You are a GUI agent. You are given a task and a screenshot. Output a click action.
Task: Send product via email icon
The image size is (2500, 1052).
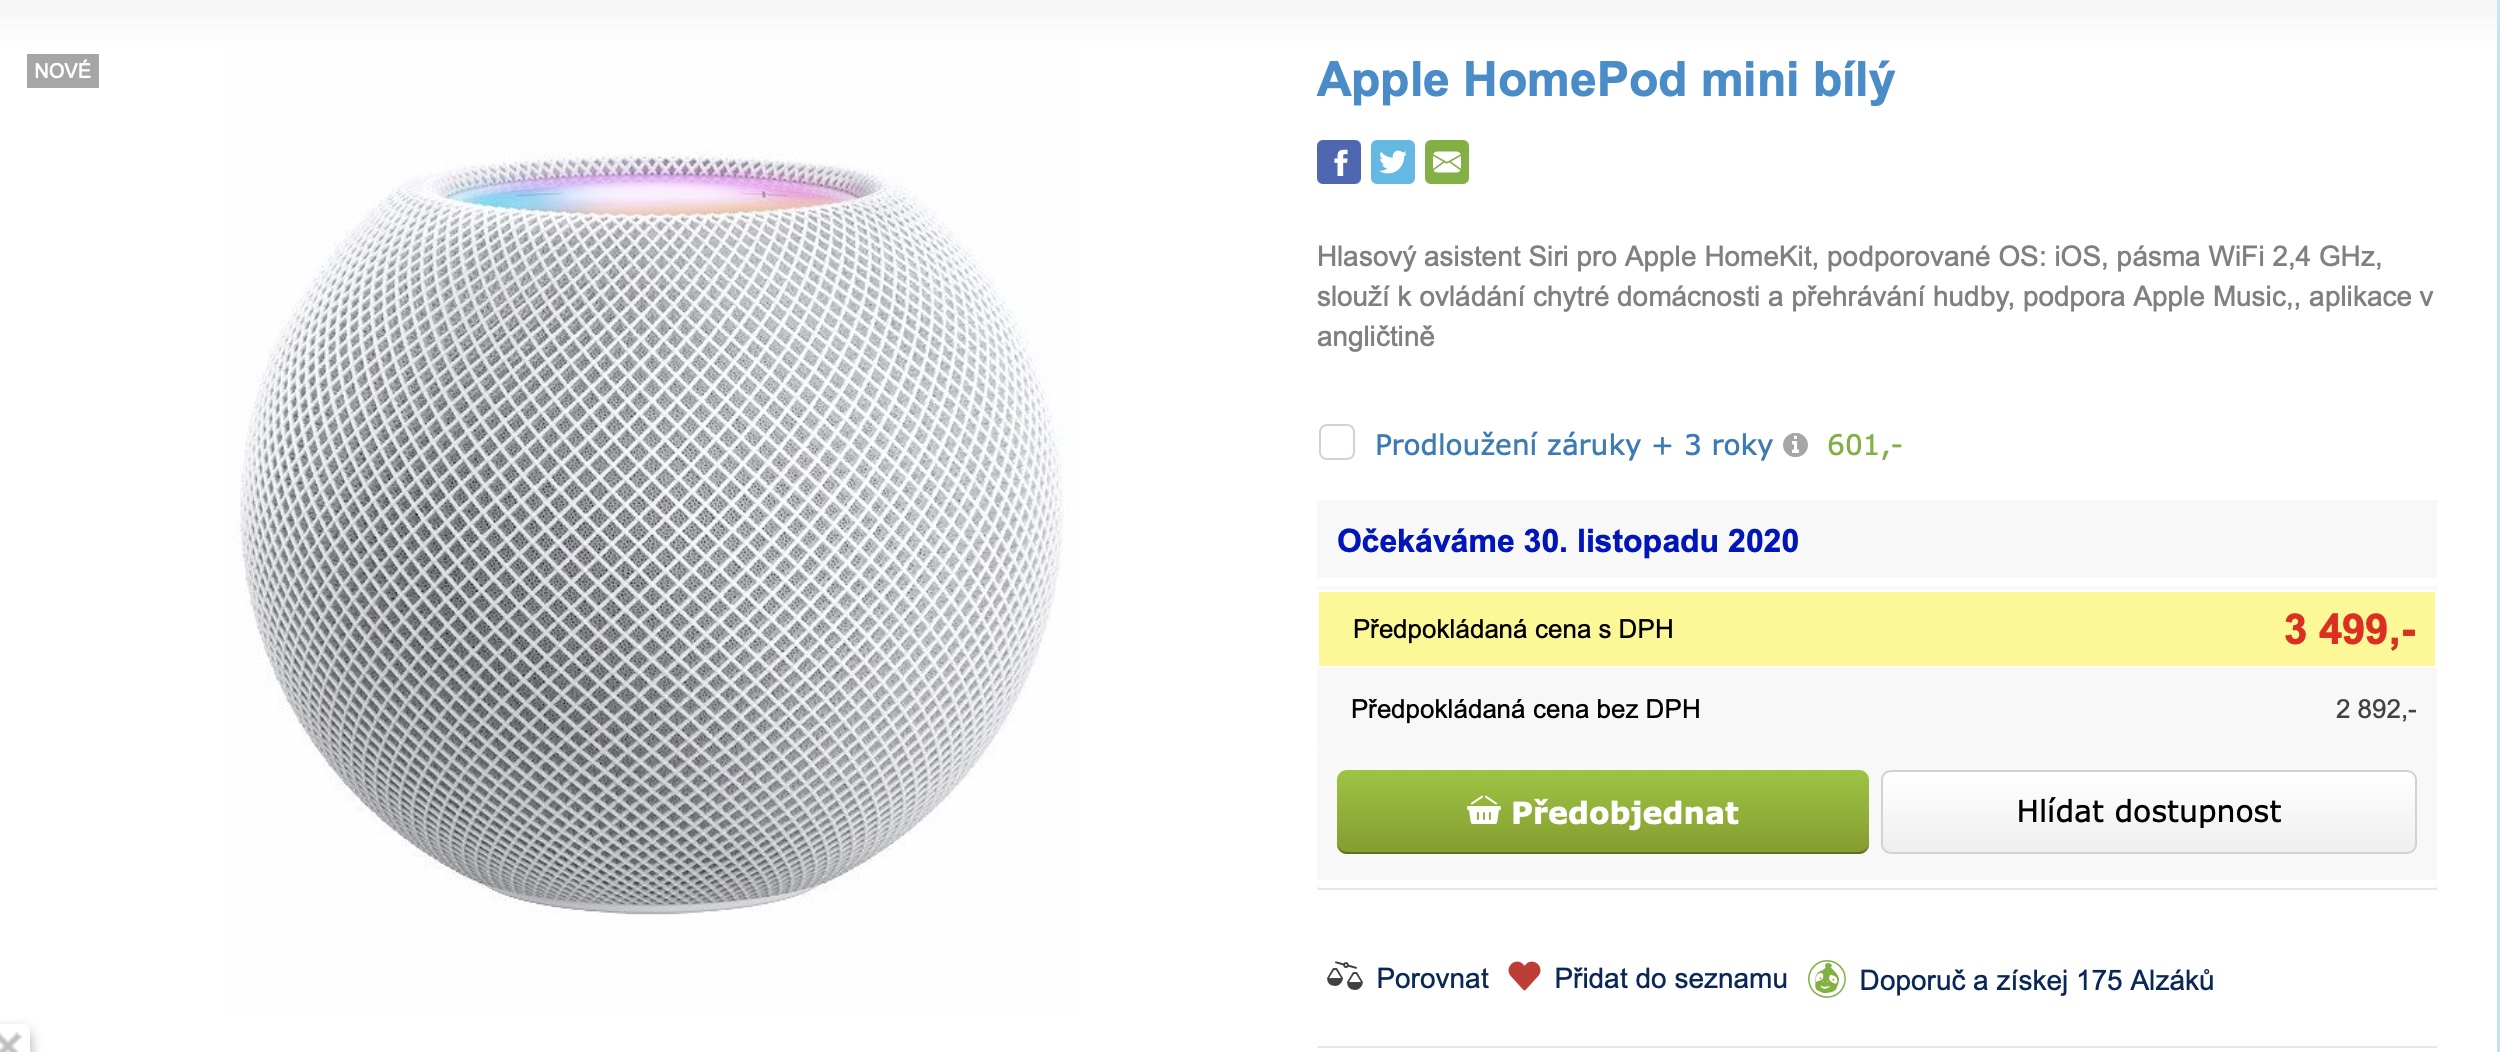coord(1447,161)
